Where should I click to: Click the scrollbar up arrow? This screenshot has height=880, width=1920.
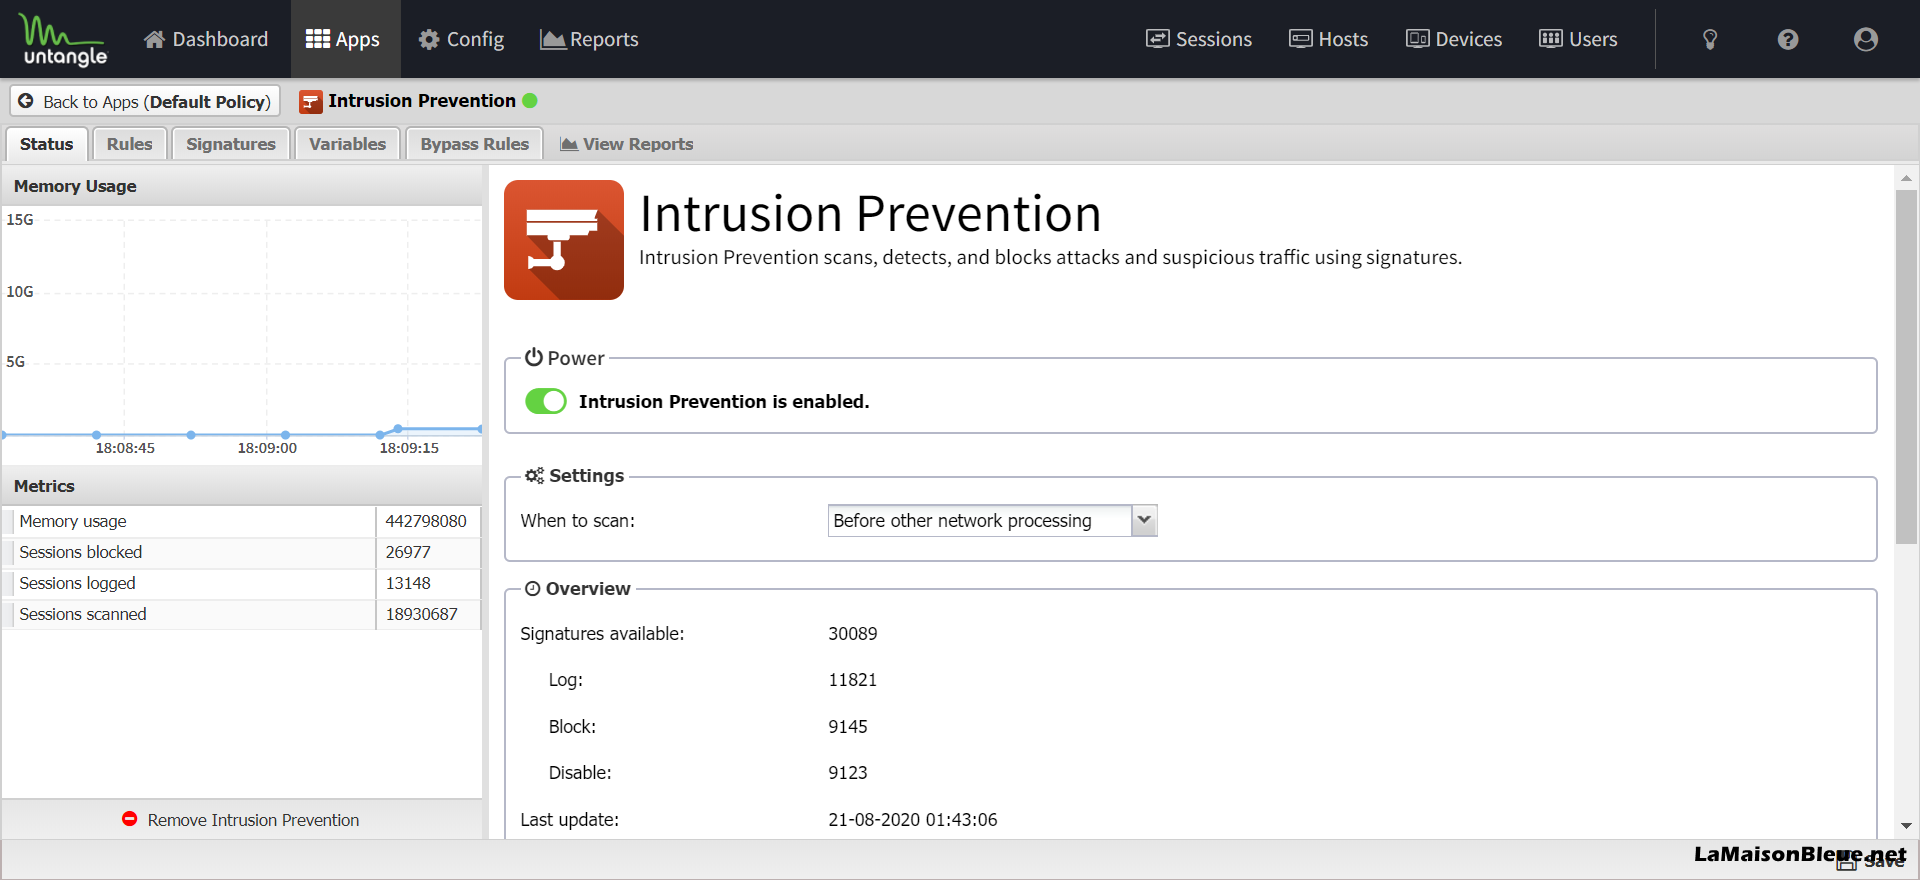(x=1906, y=178)
